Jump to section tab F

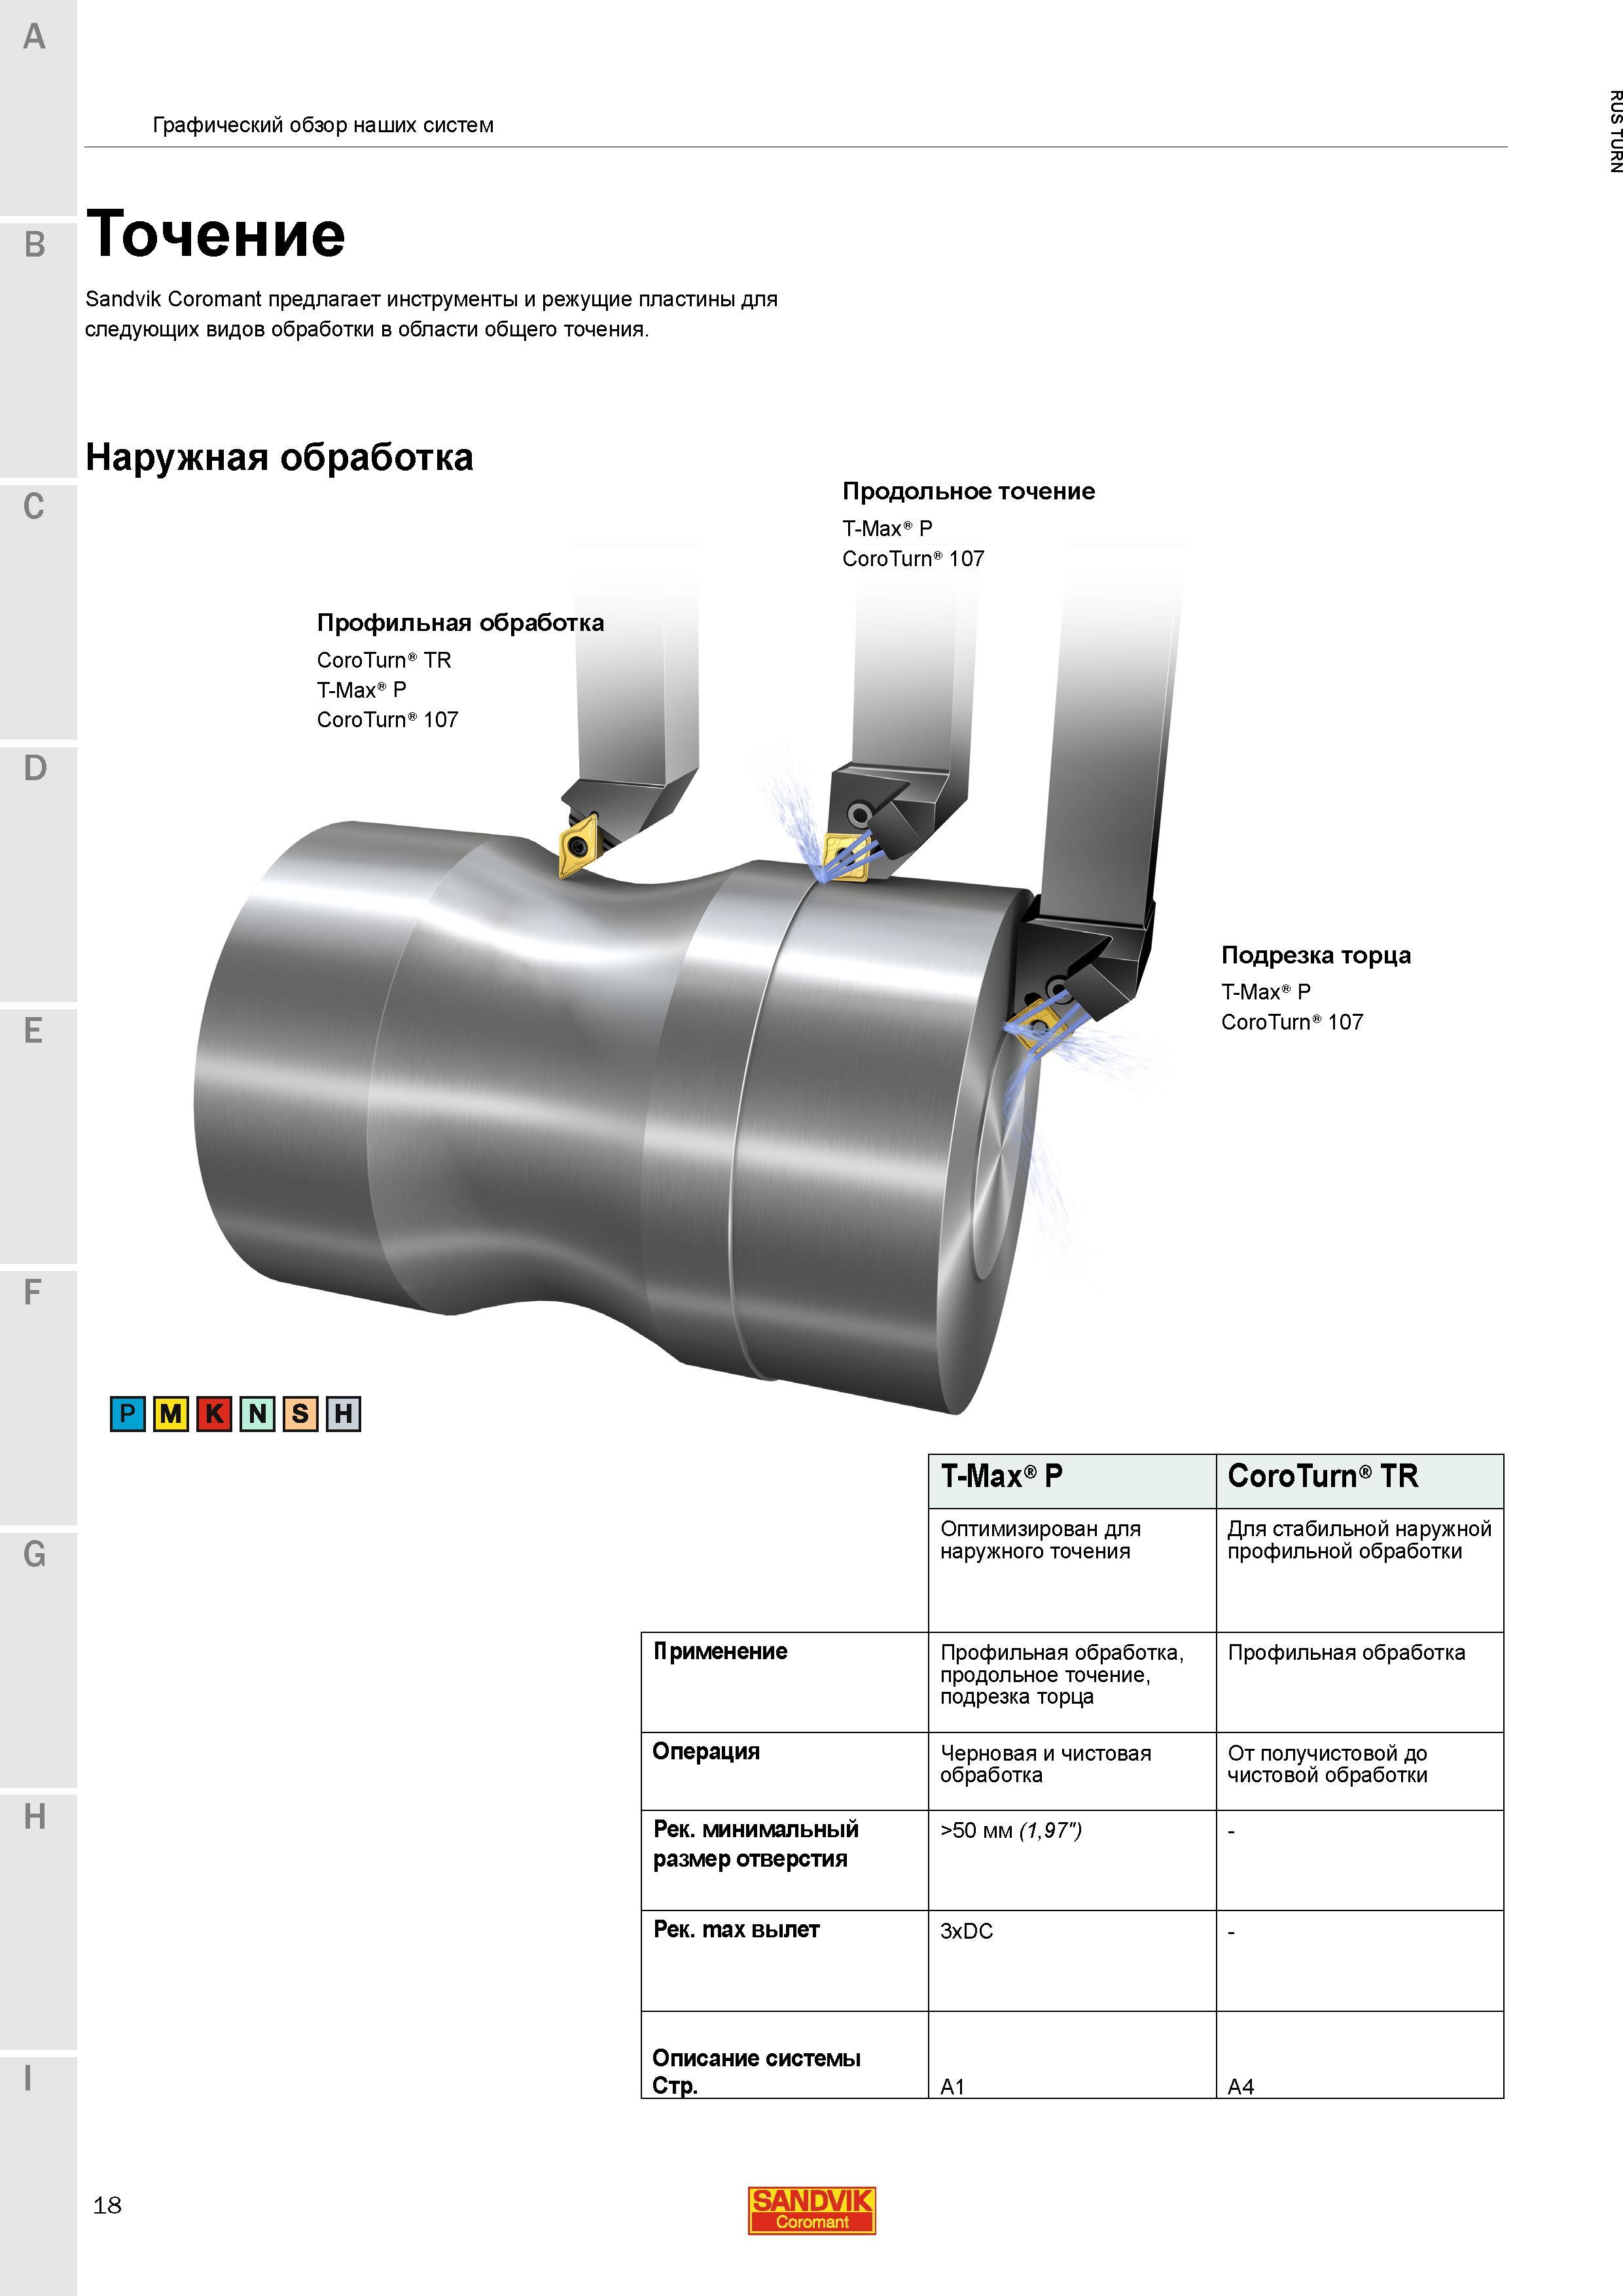click(x=37, y=1397)
